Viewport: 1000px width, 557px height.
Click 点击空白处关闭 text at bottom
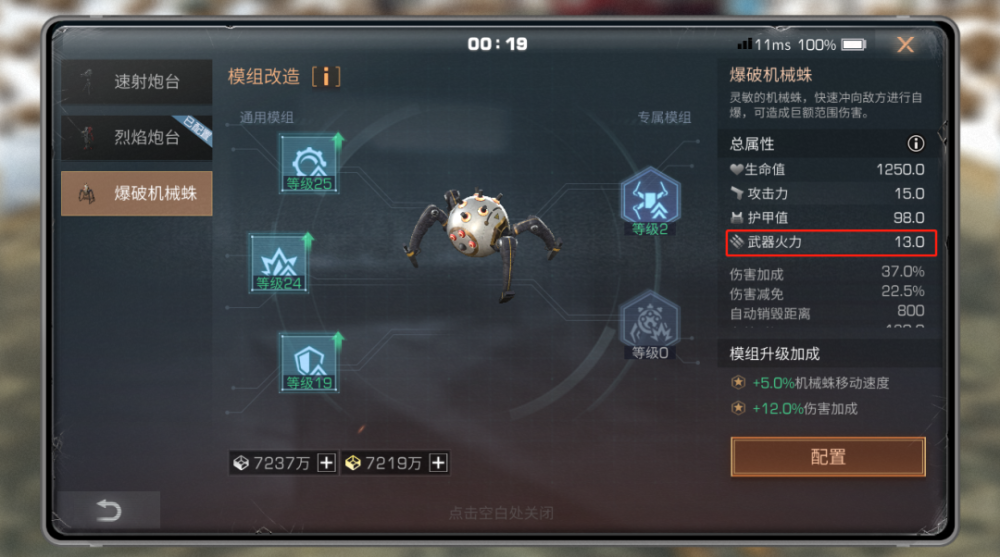(x=501, y=513)
